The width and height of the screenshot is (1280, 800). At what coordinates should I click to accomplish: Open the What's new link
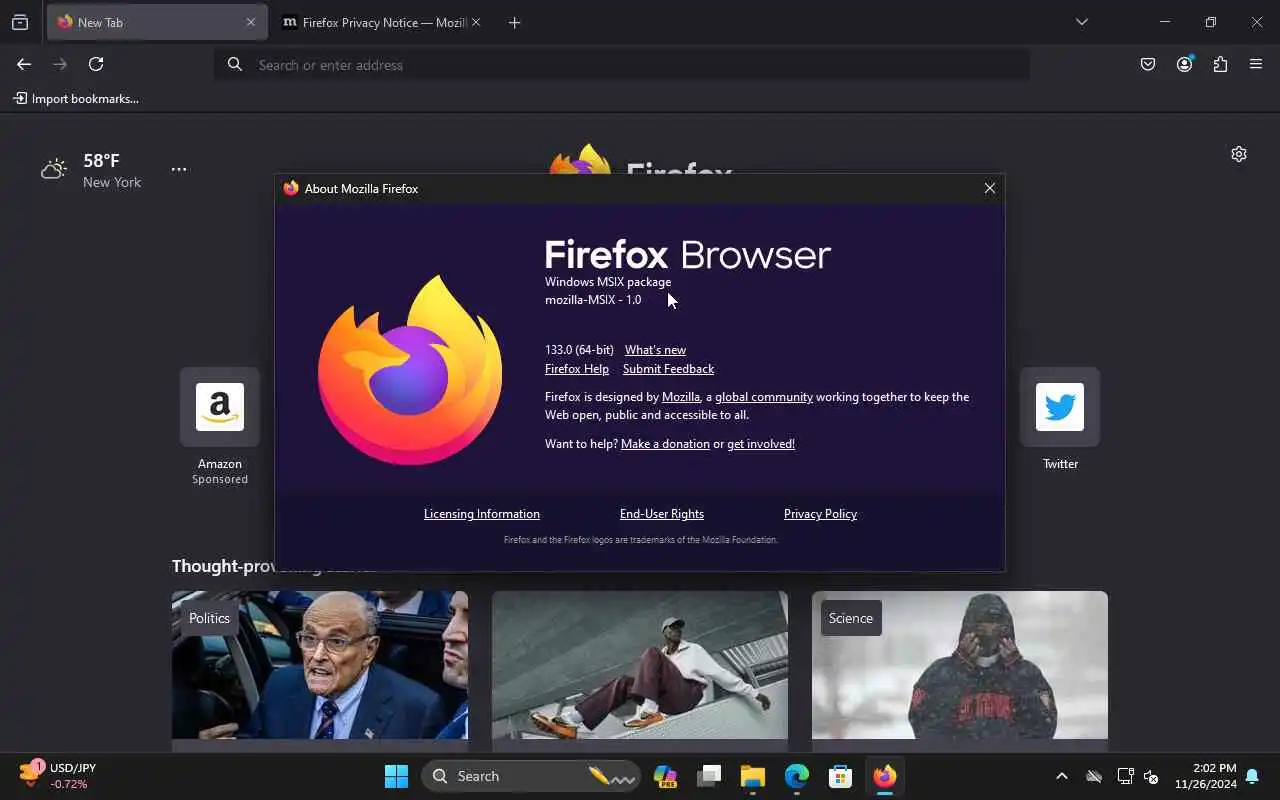coord(655,350)
